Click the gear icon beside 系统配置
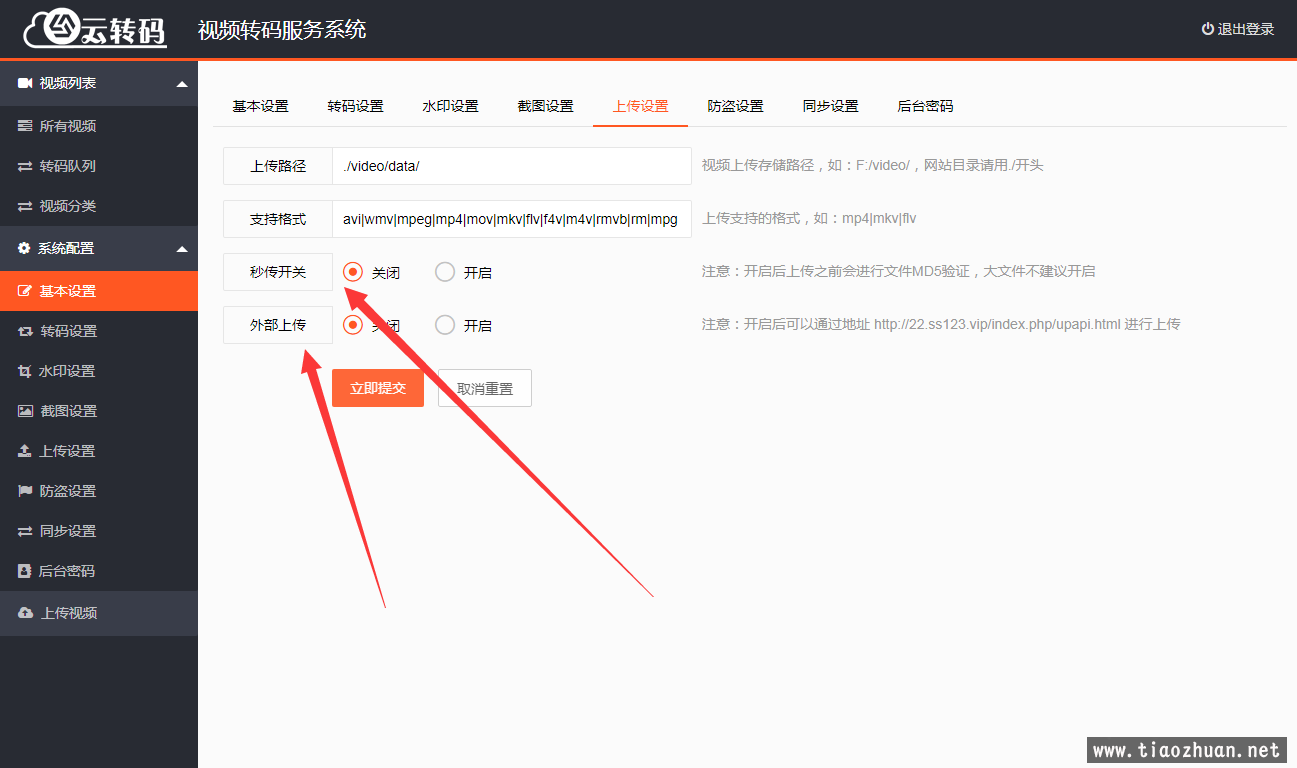 coord(25,248)
